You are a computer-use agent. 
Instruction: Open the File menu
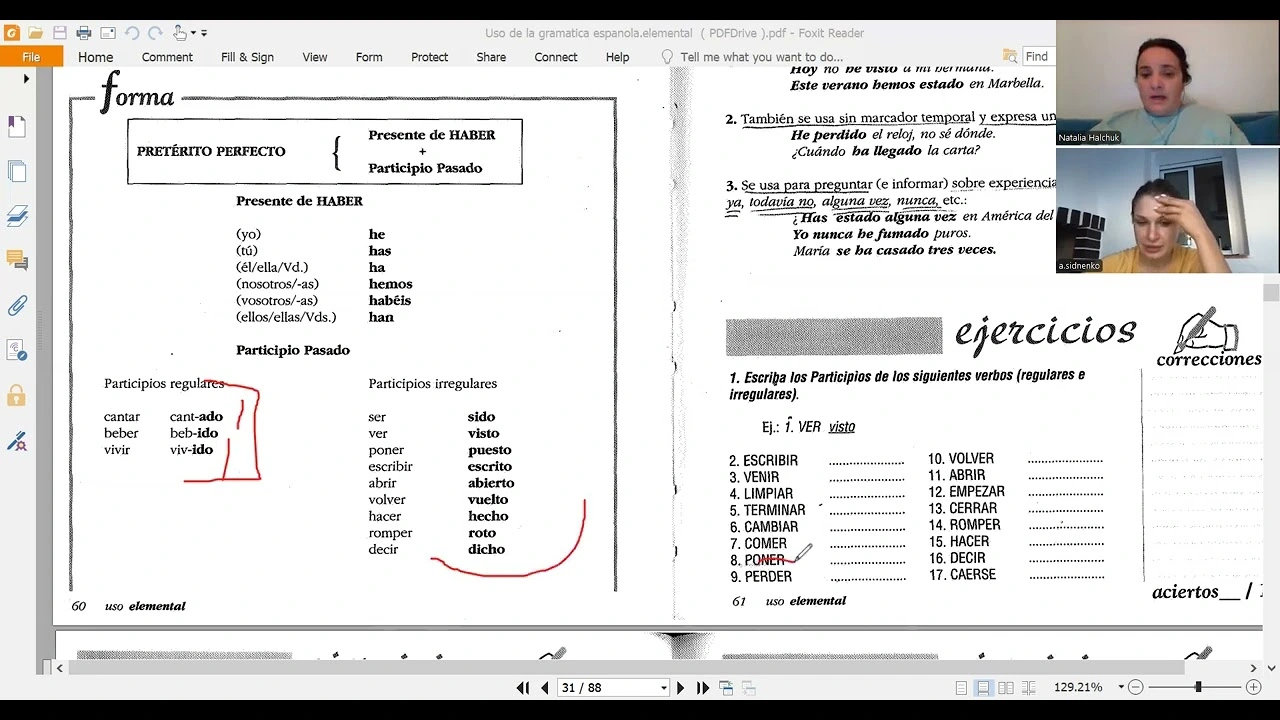click(x=31, y=57)
